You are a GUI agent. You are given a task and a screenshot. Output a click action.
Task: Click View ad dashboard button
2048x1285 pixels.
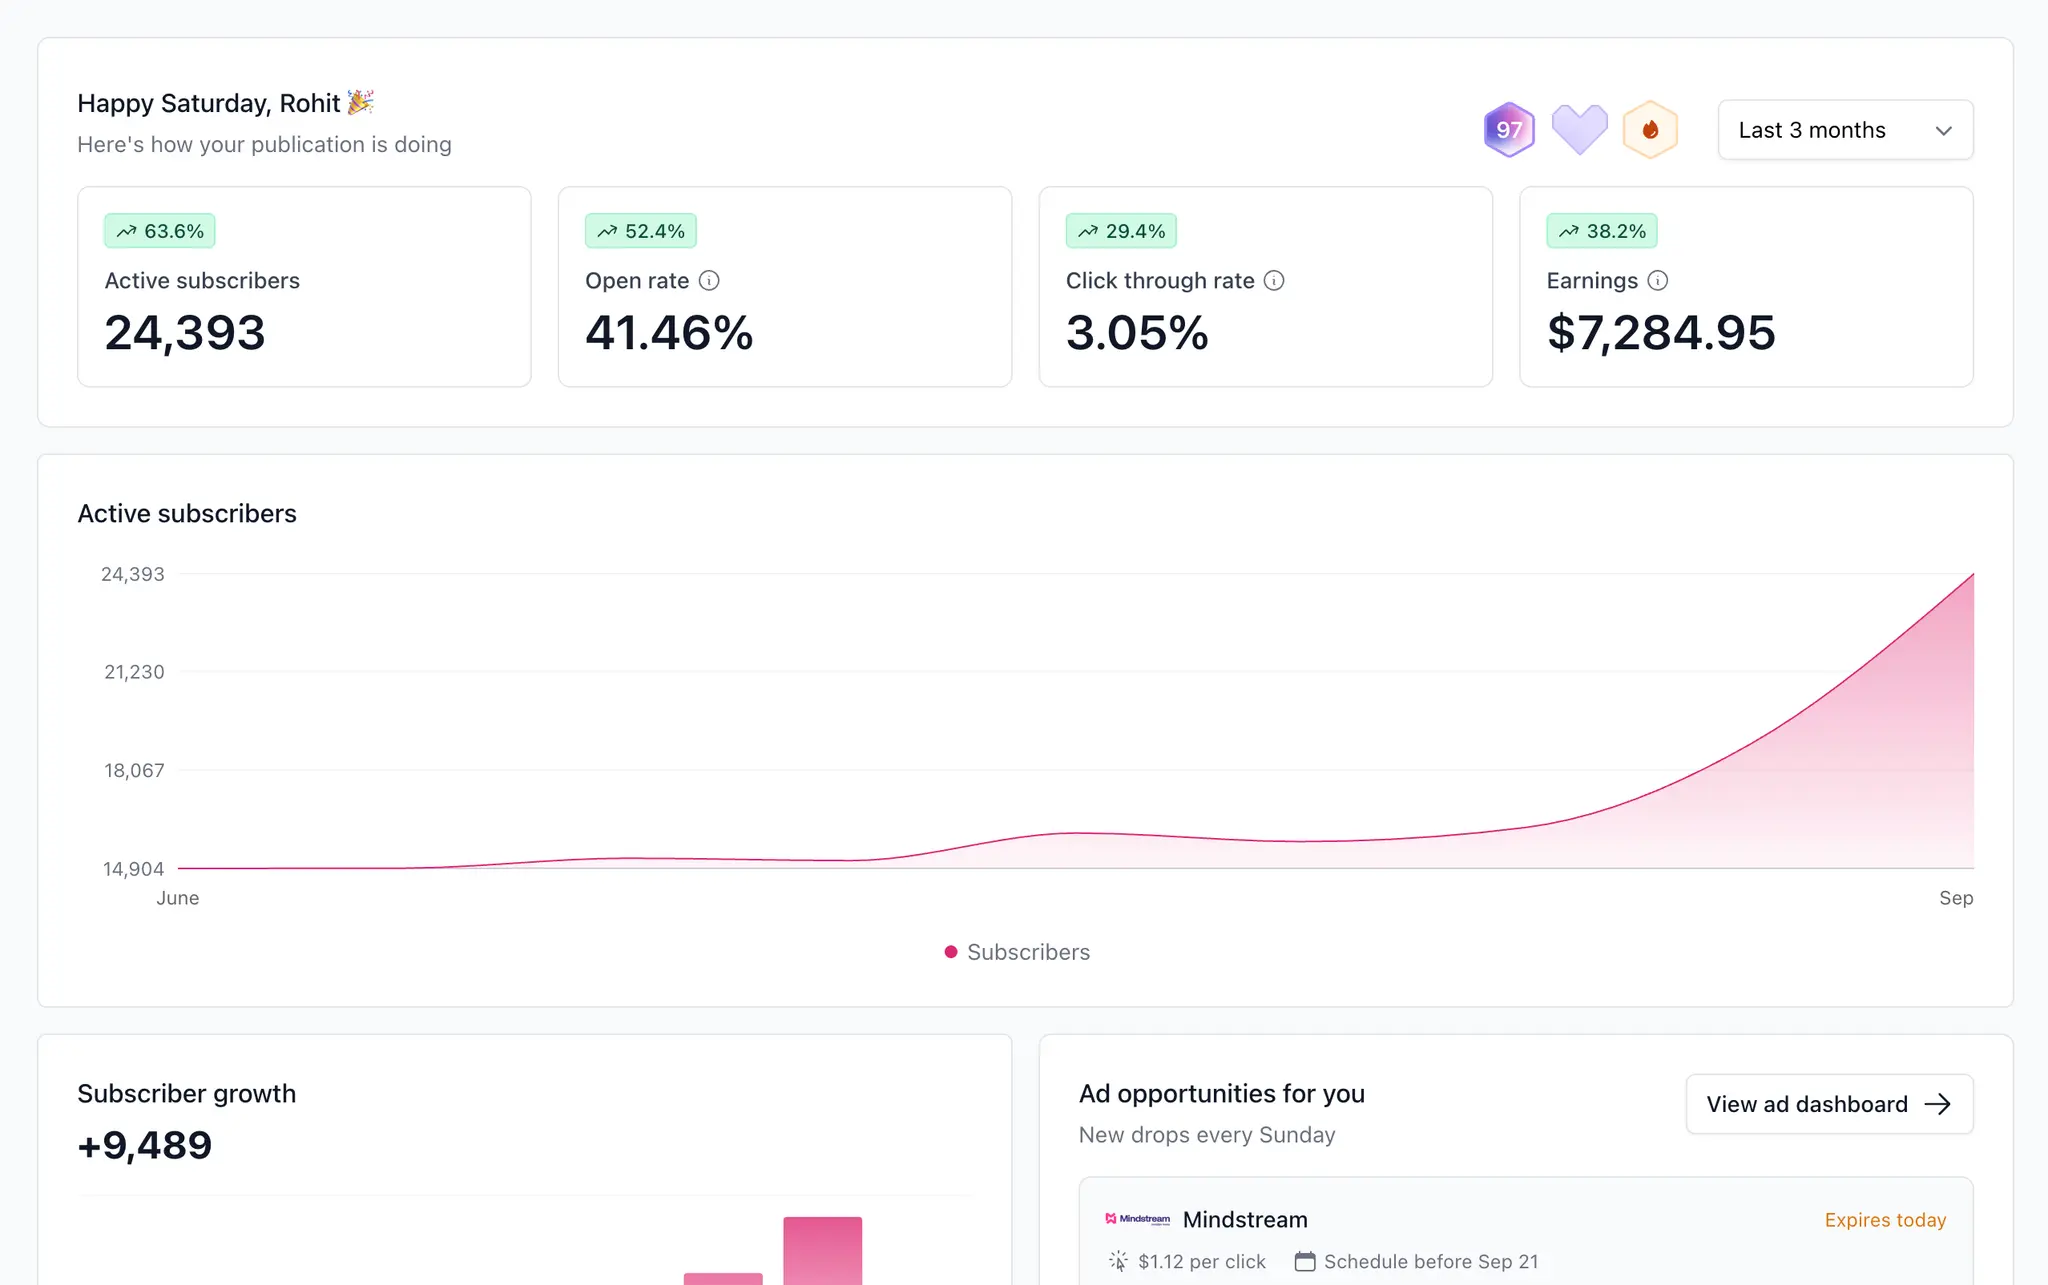pyautogui.click(x=1807, y=1104)
